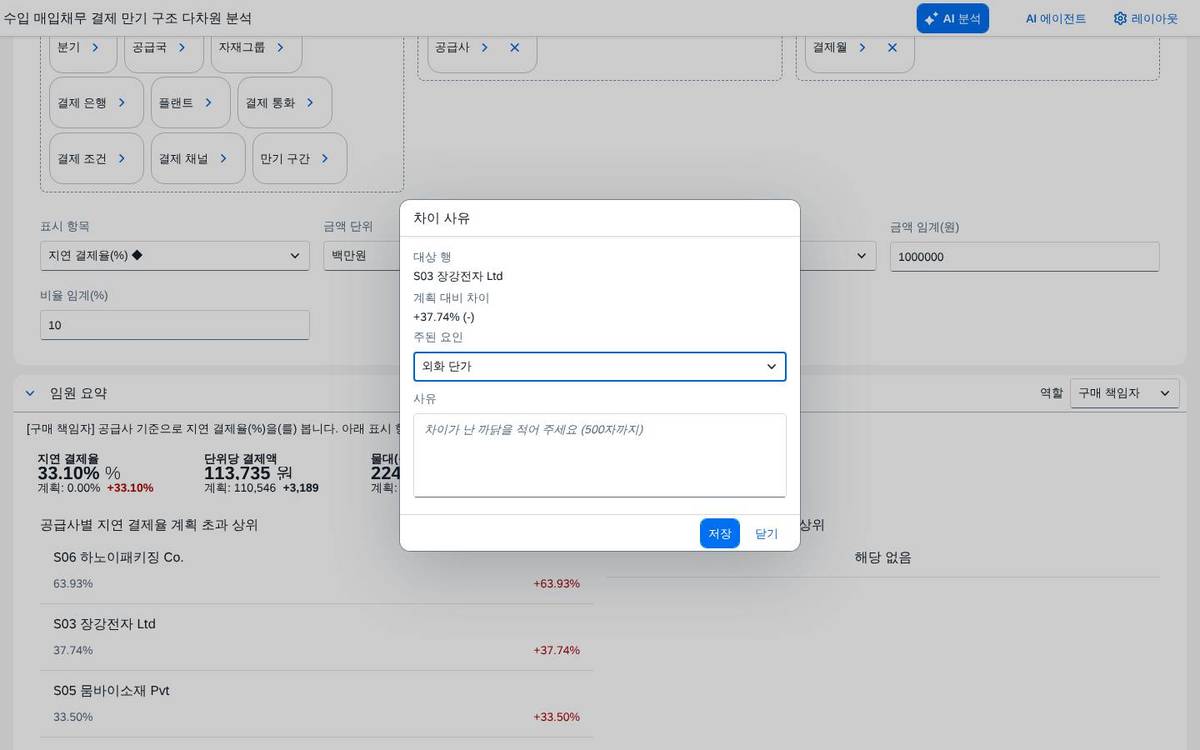The width and height of the screenshot is (1200, 750).
Task: Click the 금액 임계(원) input field
Action: coord(1025,256)
